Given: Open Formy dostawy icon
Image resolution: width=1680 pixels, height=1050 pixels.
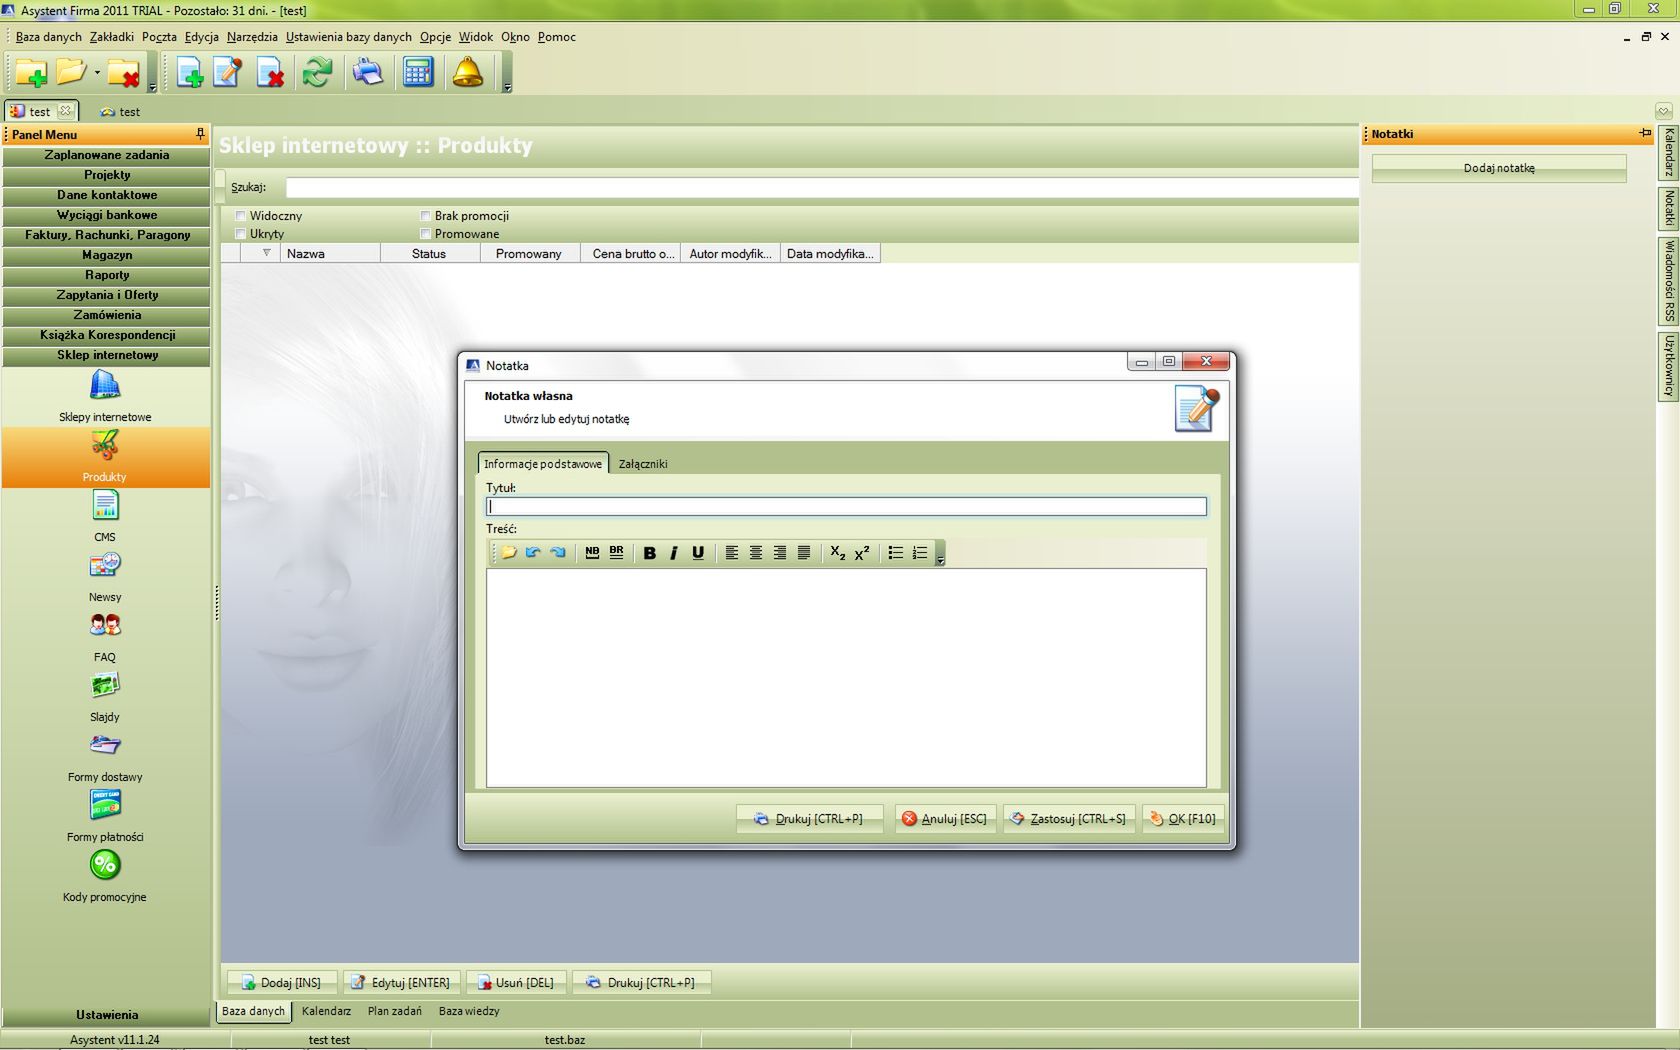Looking at the screenshot, I should click(105, 756).
